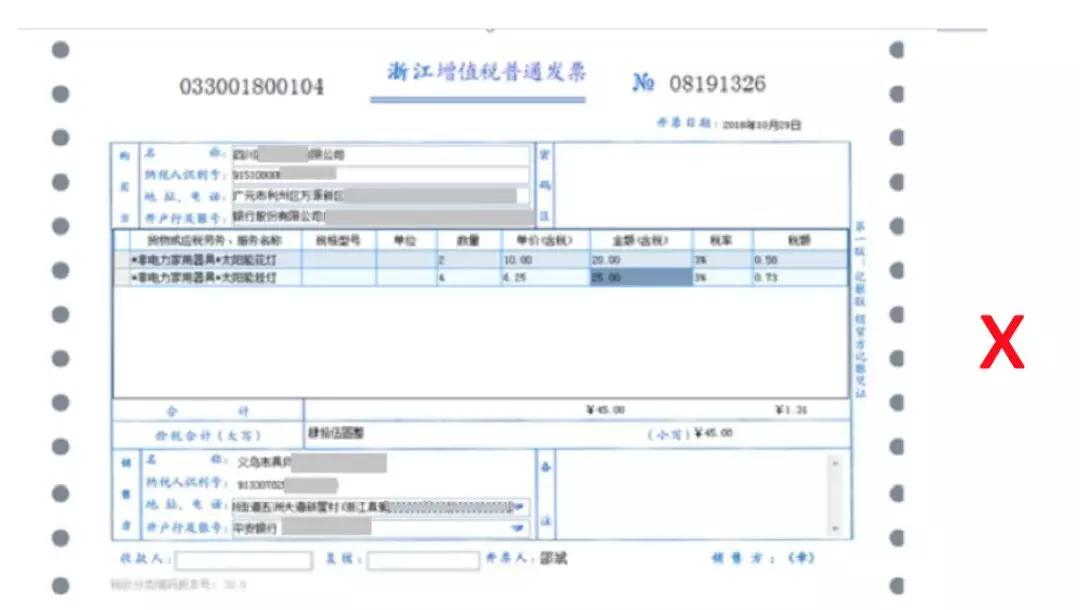Click the 销售方：(章) label
The image size is (1080, 610).
coord(762,558)
